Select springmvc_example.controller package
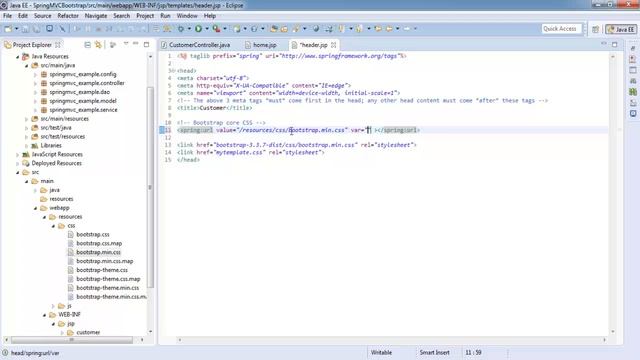Image resolution: width=640 pixels, height=360 pixels. pos(87,83)
